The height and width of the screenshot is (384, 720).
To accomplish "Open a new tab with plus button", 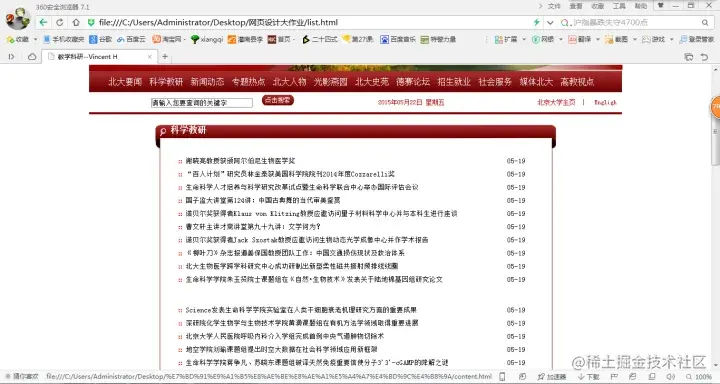I will point(165,56).
